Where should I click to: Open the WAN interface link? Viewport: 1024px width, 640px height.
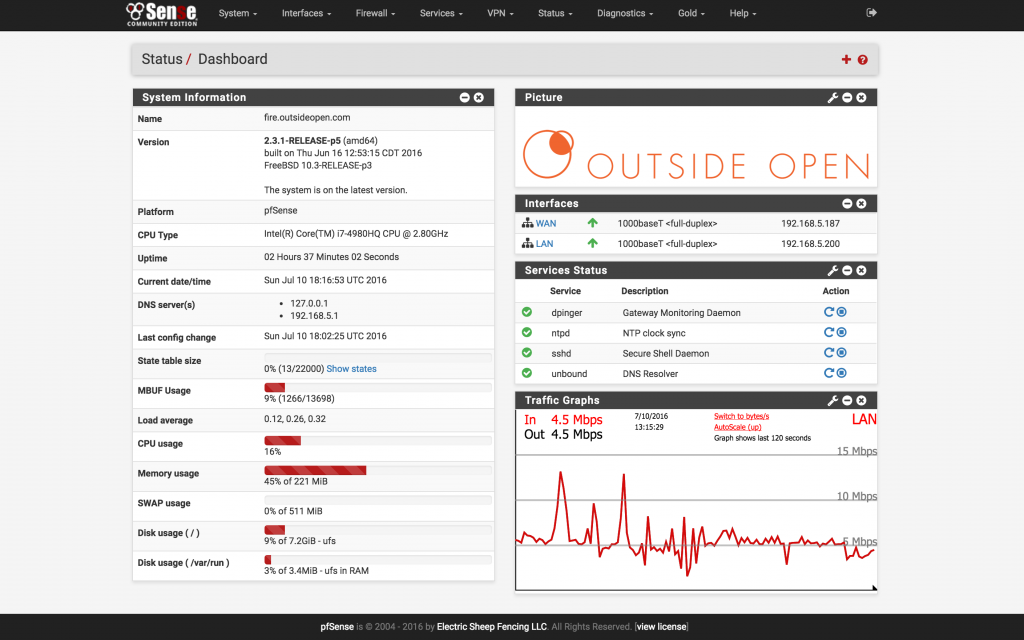(546, 223)
